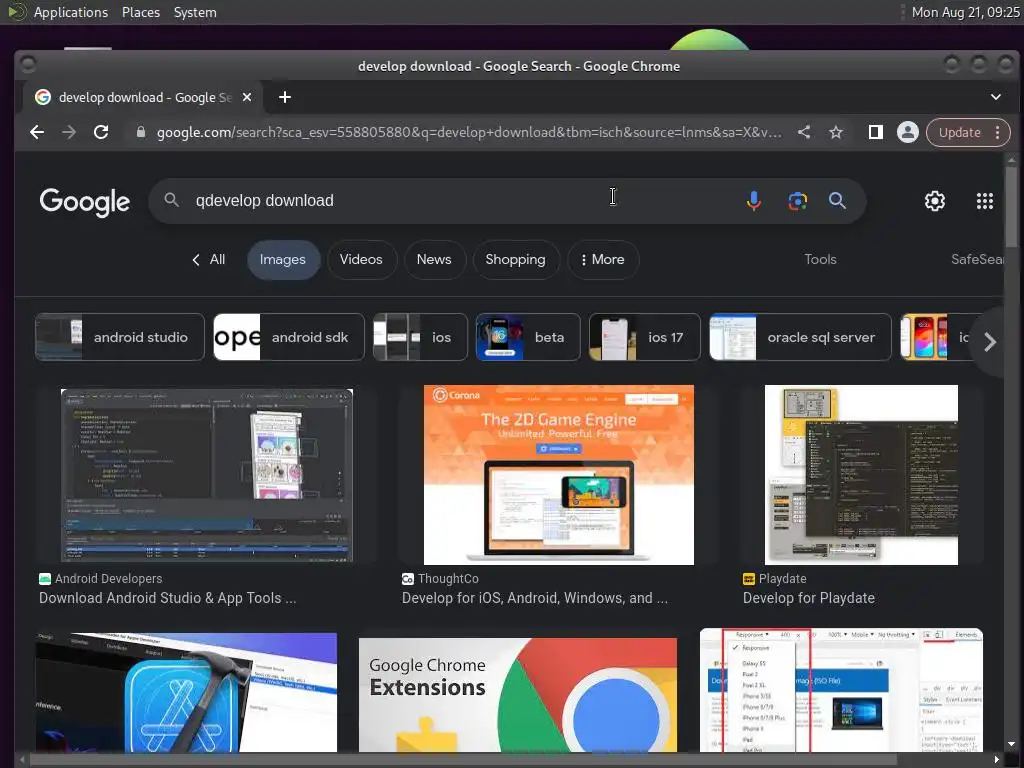Image resolution: width=1024 pixels, height=768 pixels.
Task: Bookmark this page with the star
Action: click(x=836, y=133)
